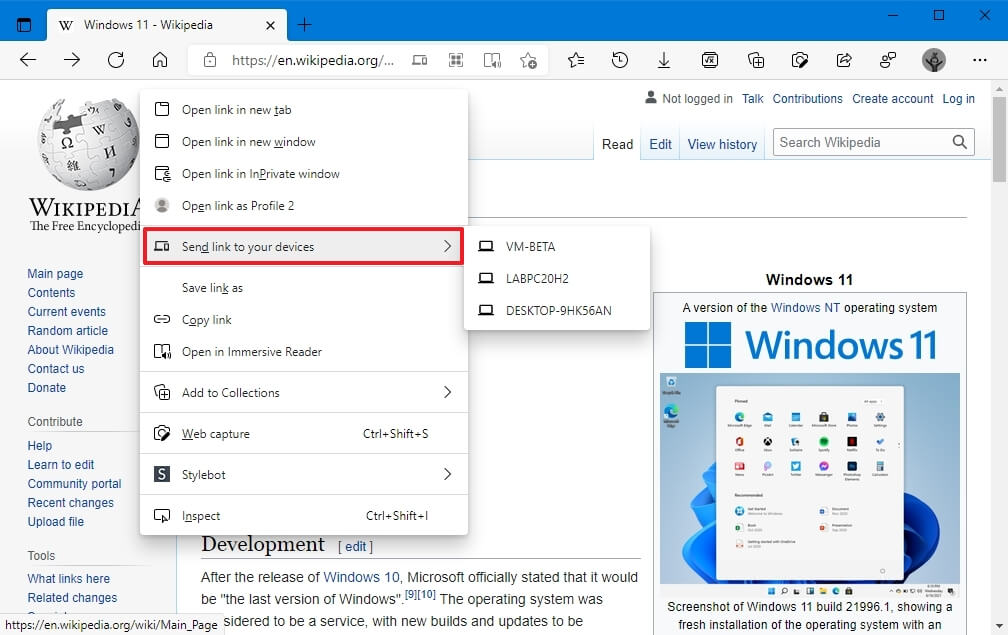The width and height of the screenshot is (1008, 635).
Task: Click the Wikipedia search magnifier icon
Action: pyautogui.click(x=959, y=142)
